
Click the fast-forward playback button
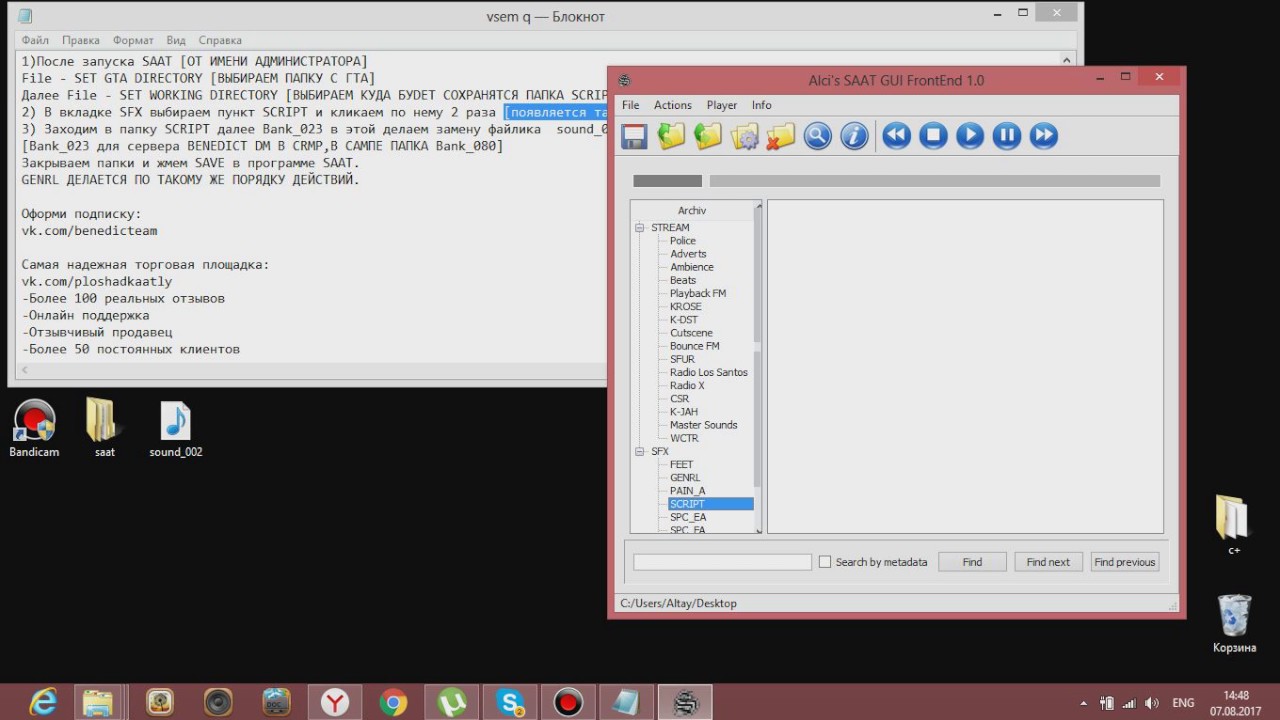pyautogui.click(x=1043, y=136)
